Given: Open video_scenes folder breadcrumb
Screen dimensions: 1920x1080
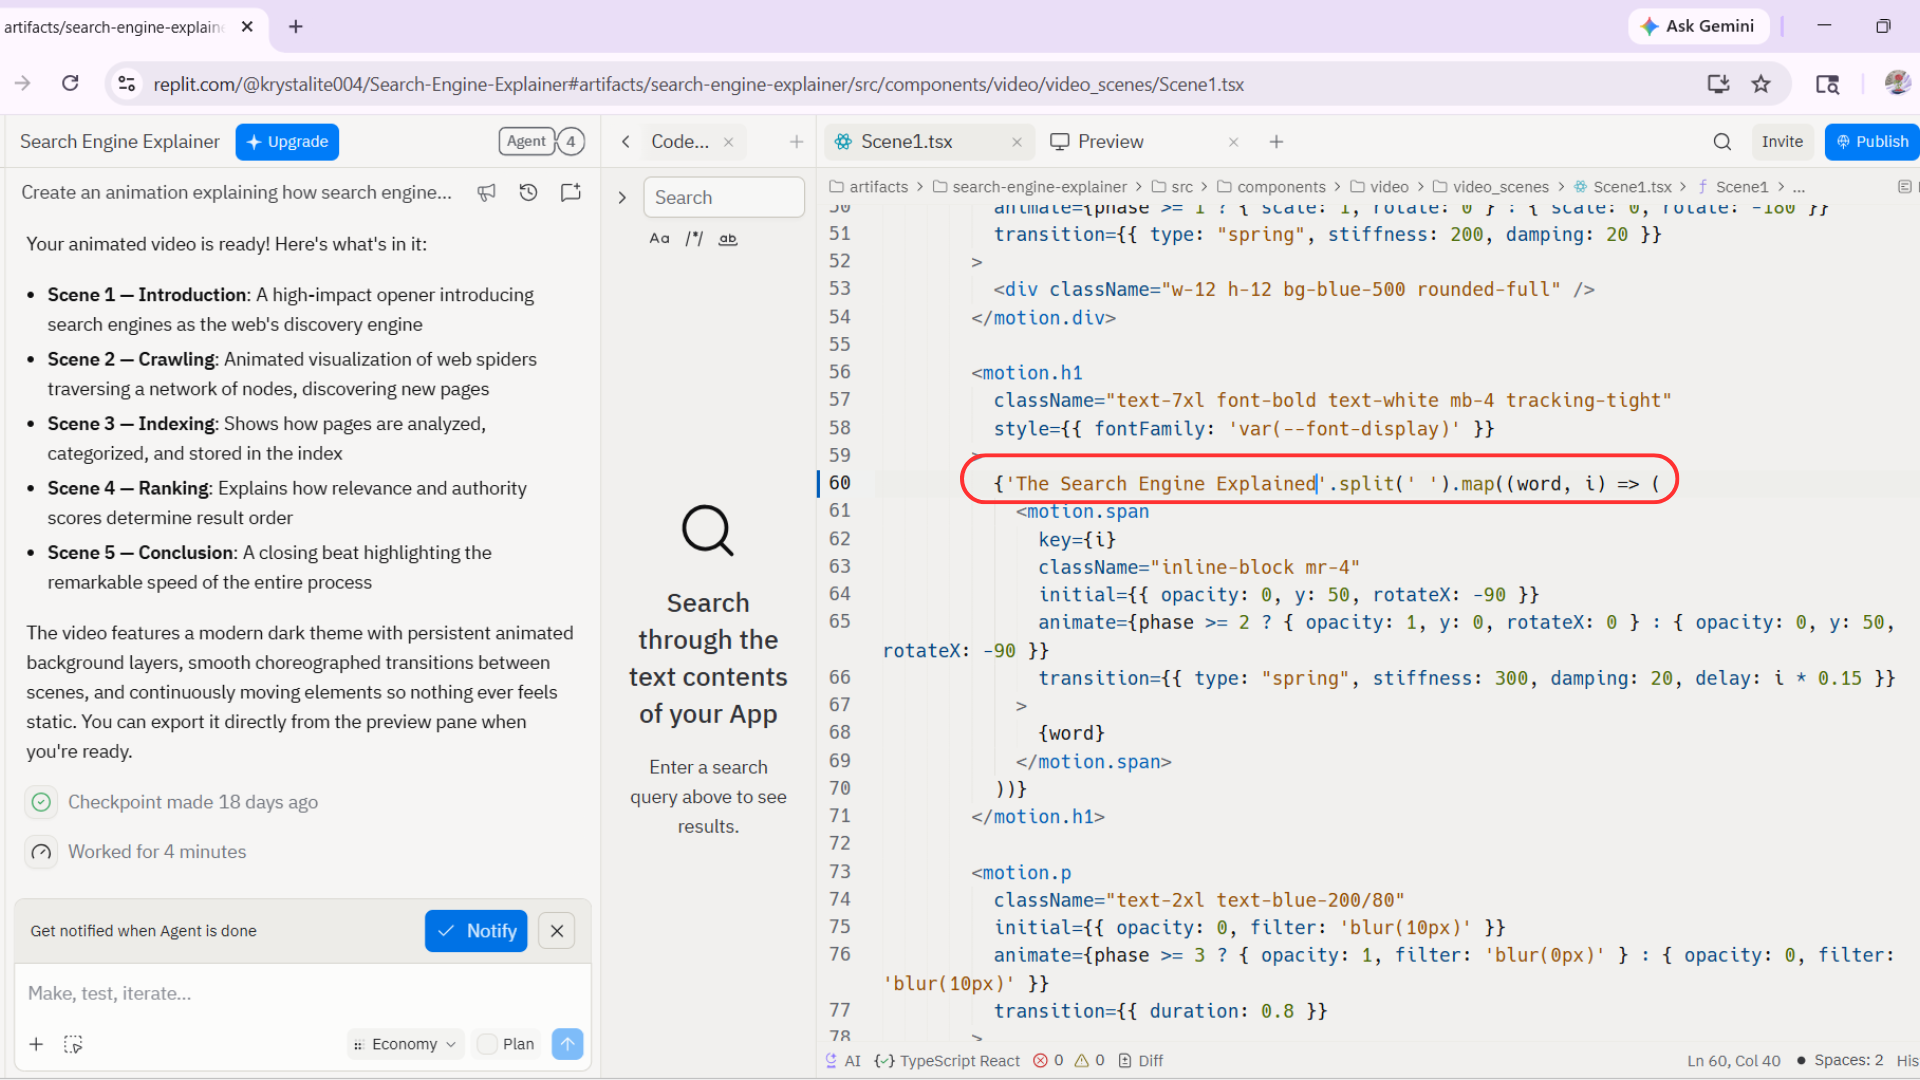Looking at the screenshot, I should point(1491,187).
